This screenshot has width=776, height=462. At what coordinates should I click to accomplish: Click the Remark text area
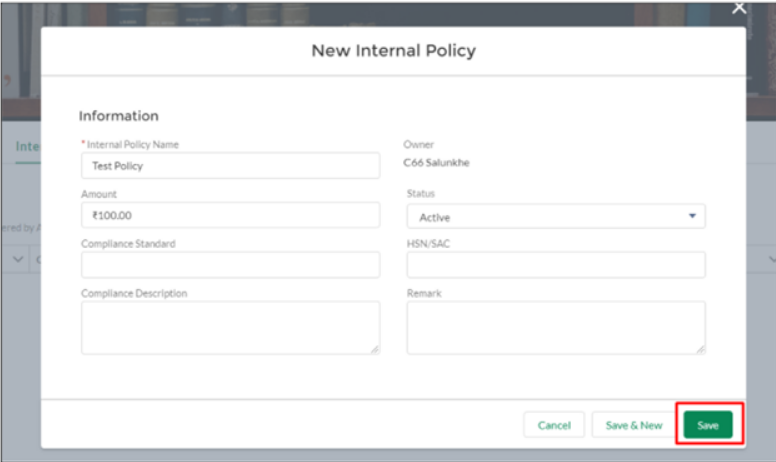tap(556, 328)
